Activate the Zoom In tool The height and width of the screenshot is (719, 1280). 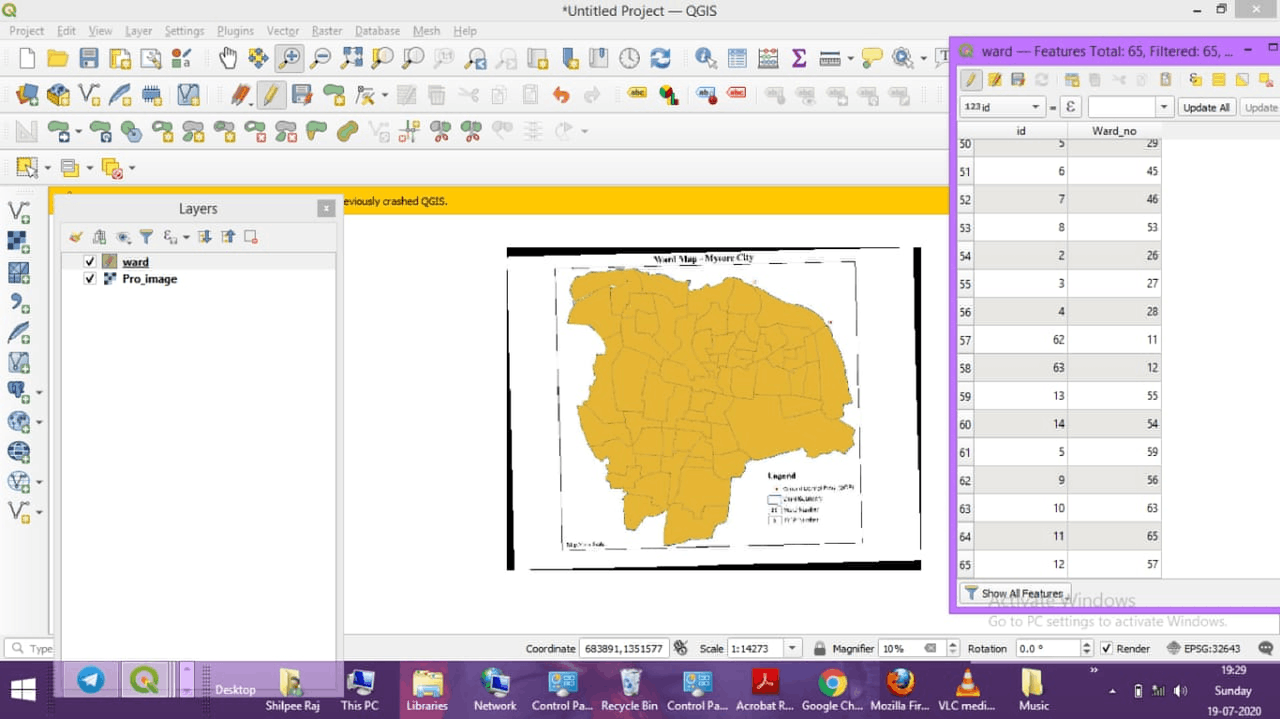(x=288, y=58)
